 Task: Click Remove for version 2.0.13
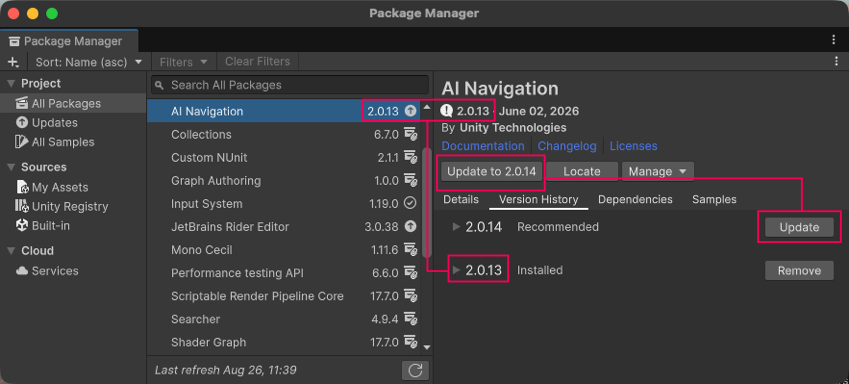(x=799, y=270)
